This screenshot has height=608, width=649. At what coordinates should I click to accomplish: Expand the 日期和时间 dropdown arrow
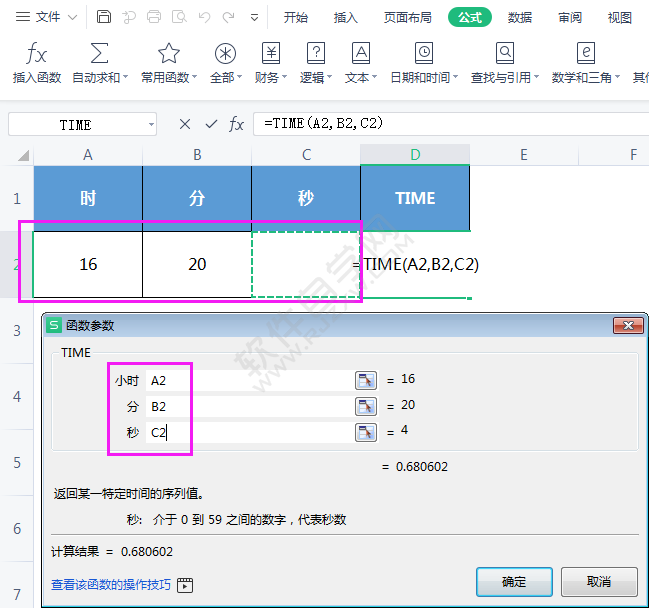click(x=455, y=77)
